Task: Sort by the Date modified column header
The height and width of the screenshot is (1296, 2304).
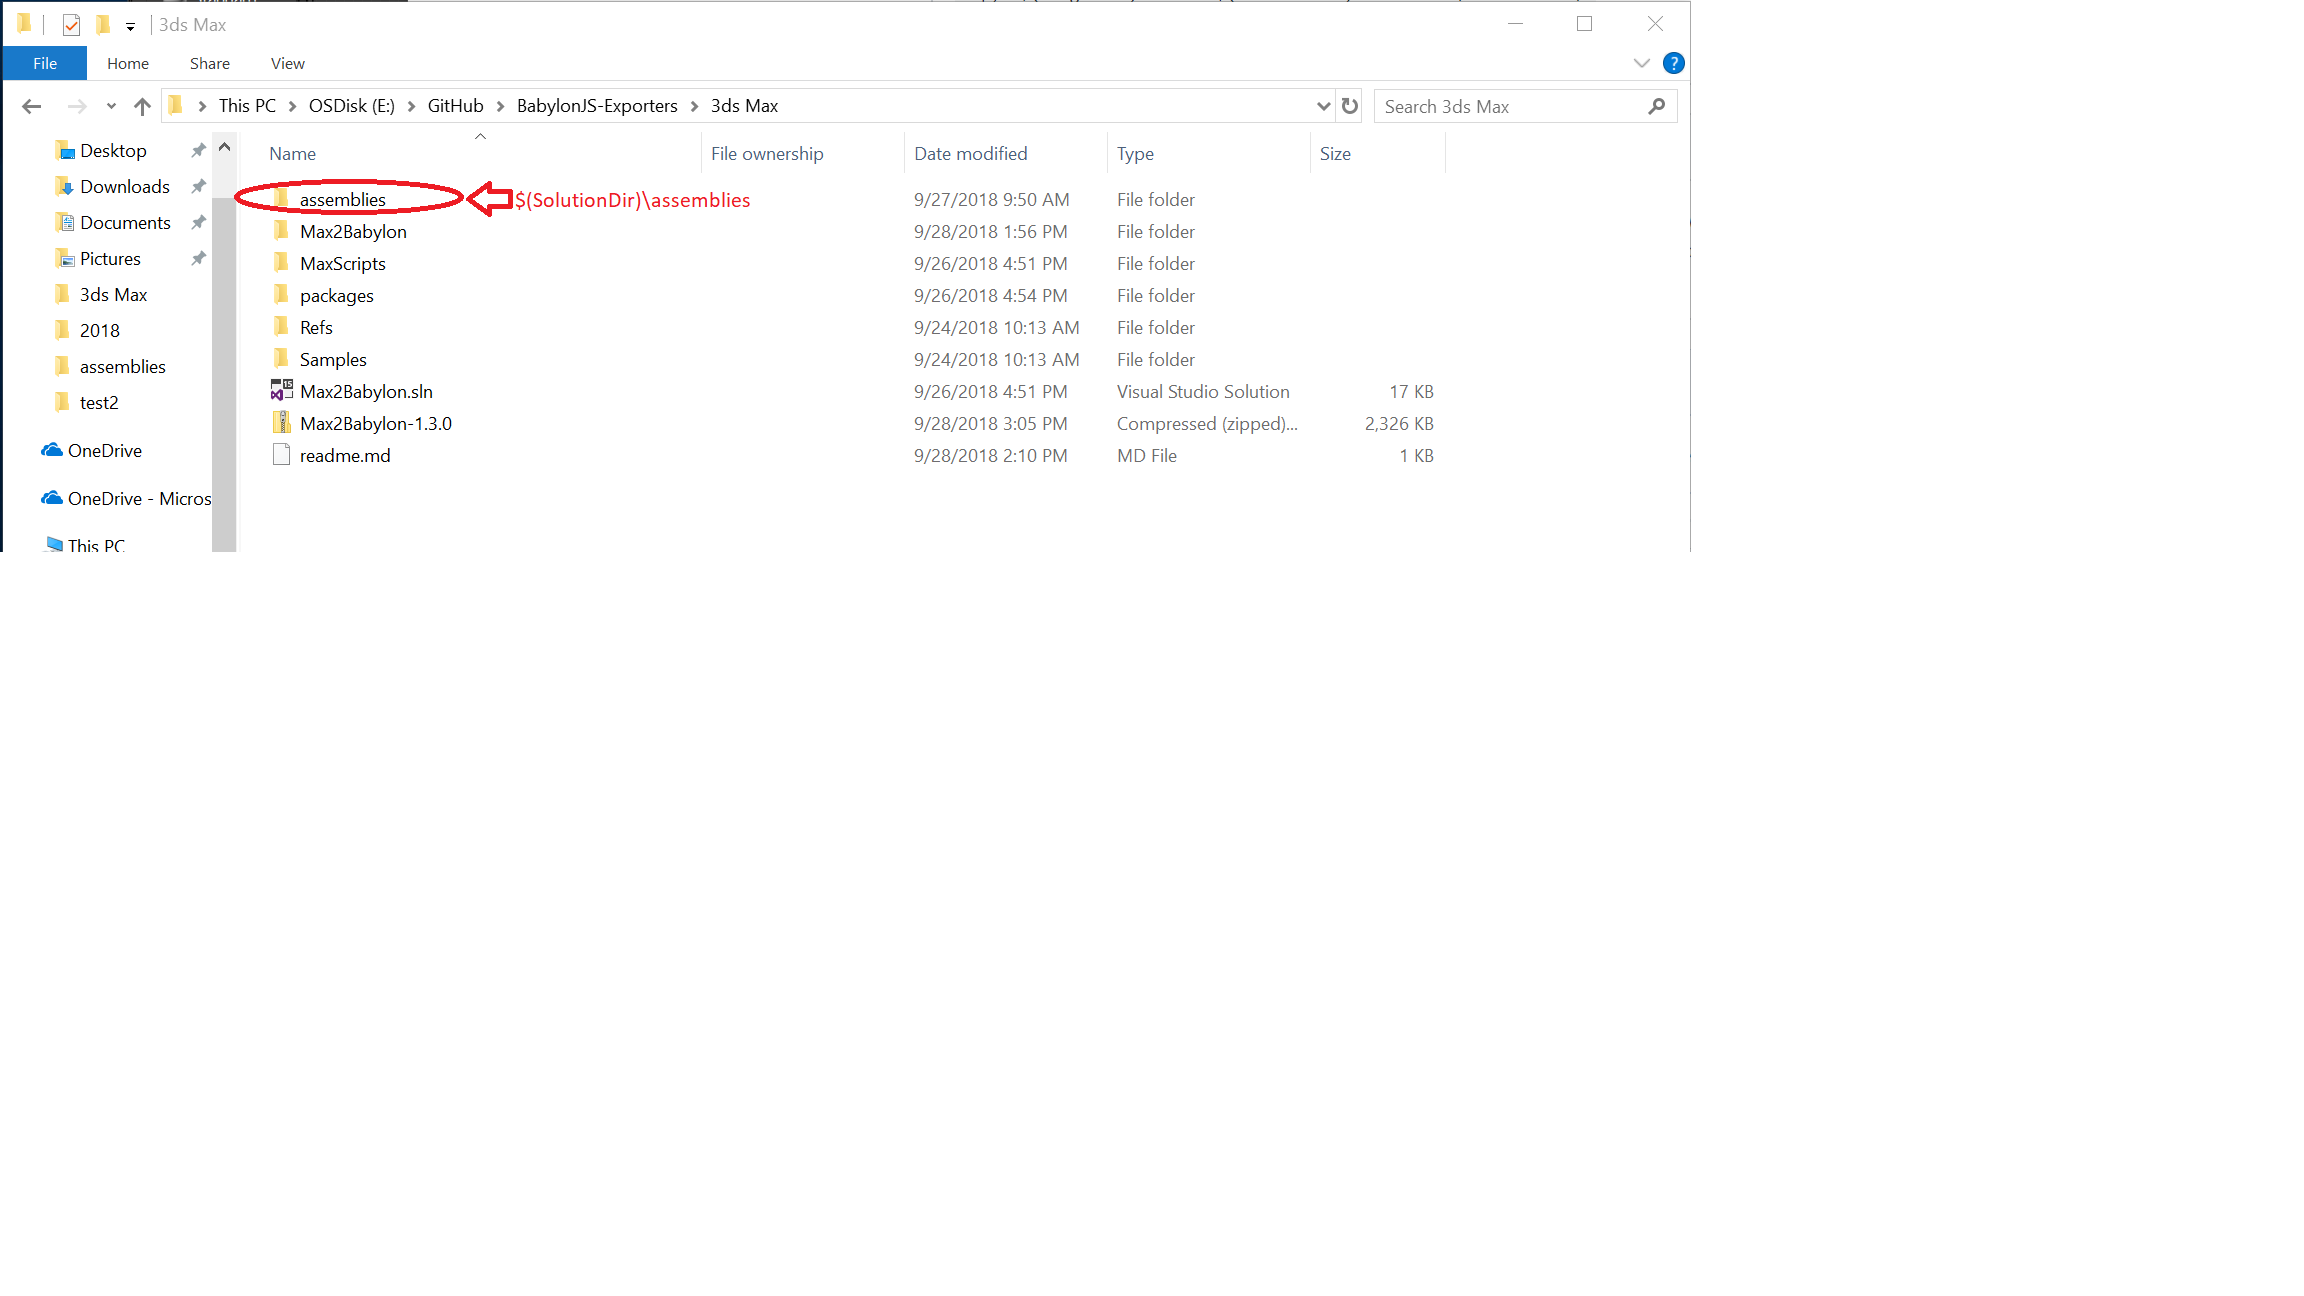Action: (x=970, y=153)
